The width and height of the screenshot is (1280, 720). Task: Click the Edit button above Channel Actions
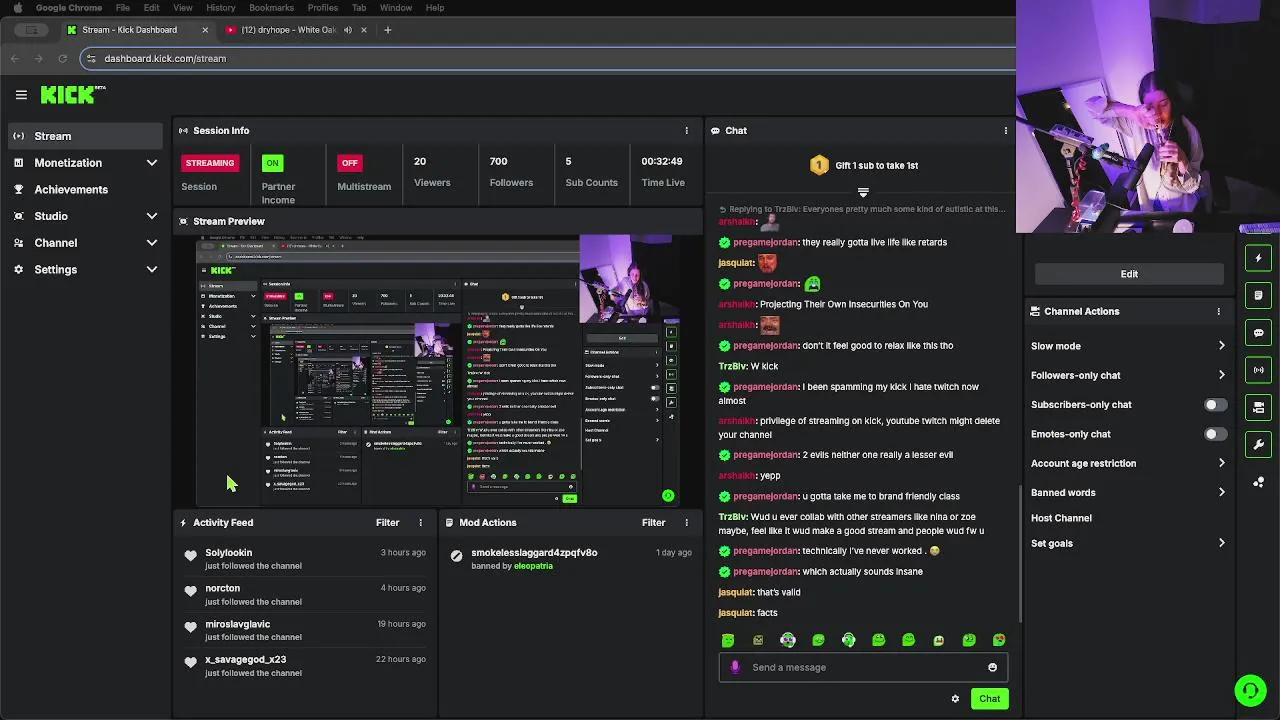pos(1129,274)
